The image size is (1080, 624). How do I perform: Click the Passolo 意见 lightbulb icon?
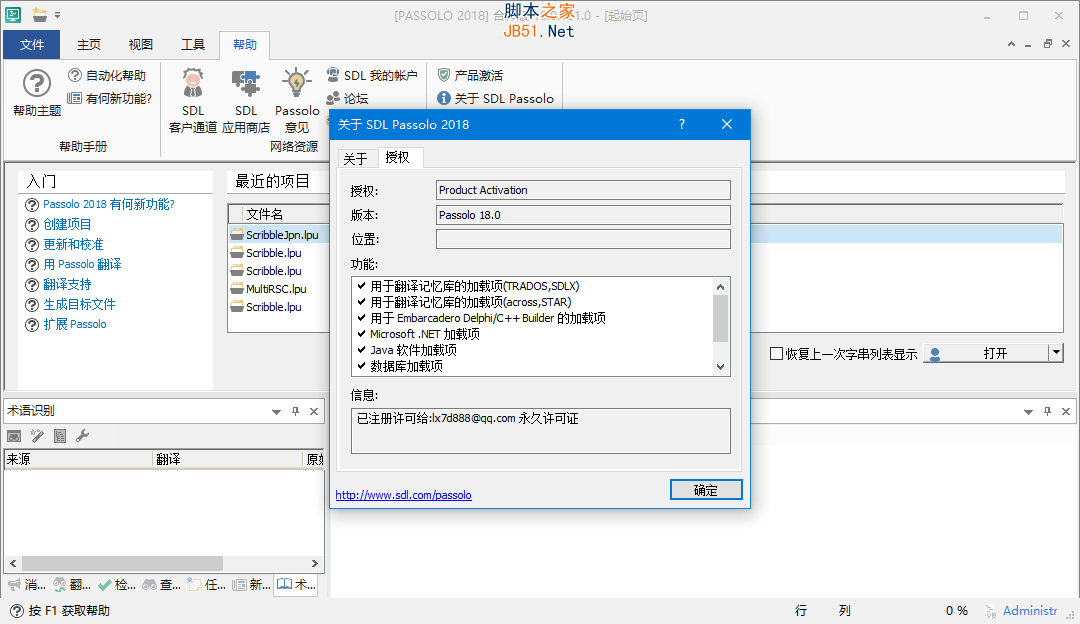pyautogui.click(x=297, y=84)
